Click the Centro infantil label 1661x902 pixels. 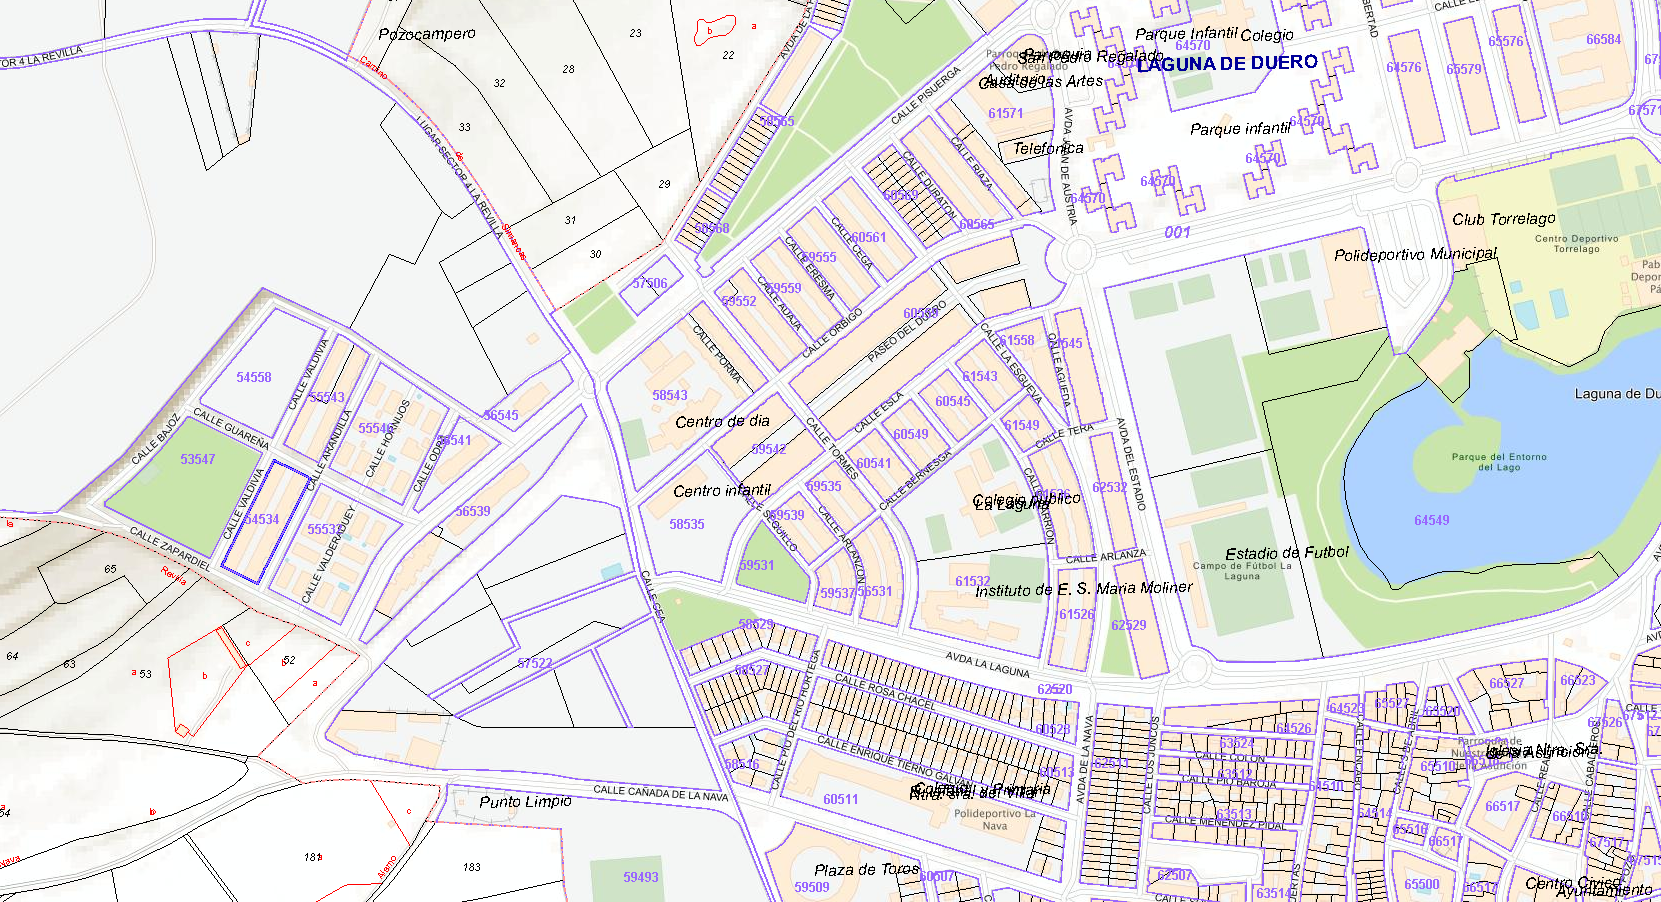click(722, 491)
